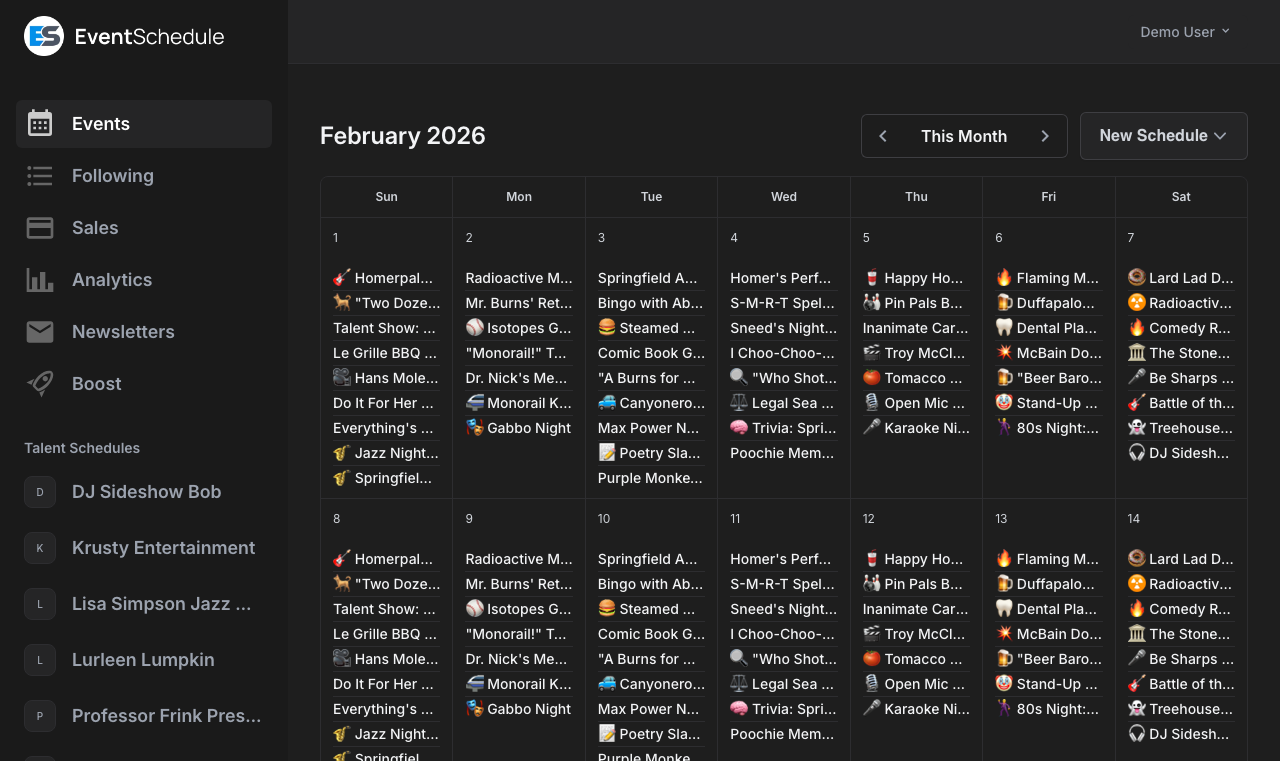The height and width of the screenshot is (761, 1280).
Task: Click the Analytics bar chart icon
Action: click(40, 279)
